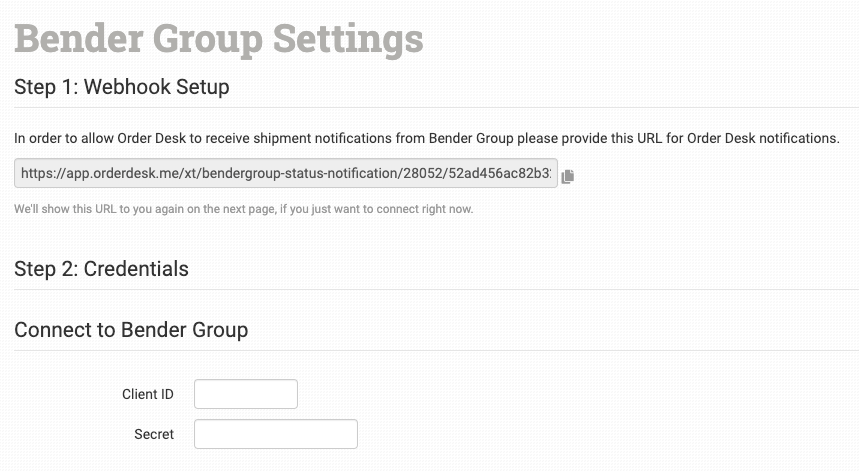Click the Client ID label

point(147,394)
